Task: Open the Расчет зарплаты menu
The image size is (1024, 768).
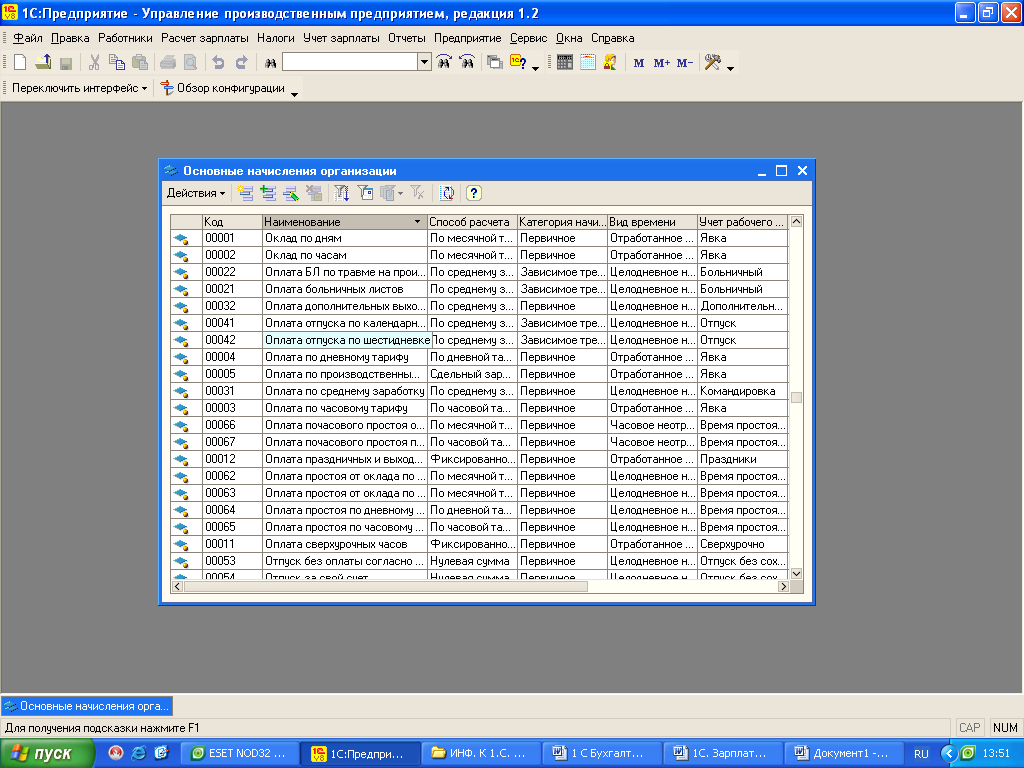Action: tap(204, 38)
